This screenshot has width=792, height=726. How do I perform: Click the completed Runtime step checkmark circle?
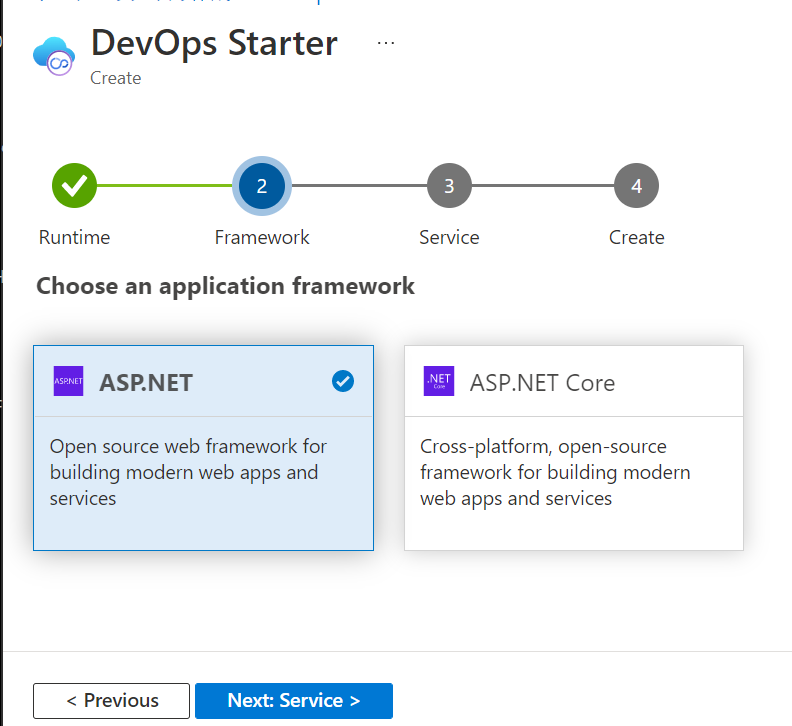(x=74, y=185)
